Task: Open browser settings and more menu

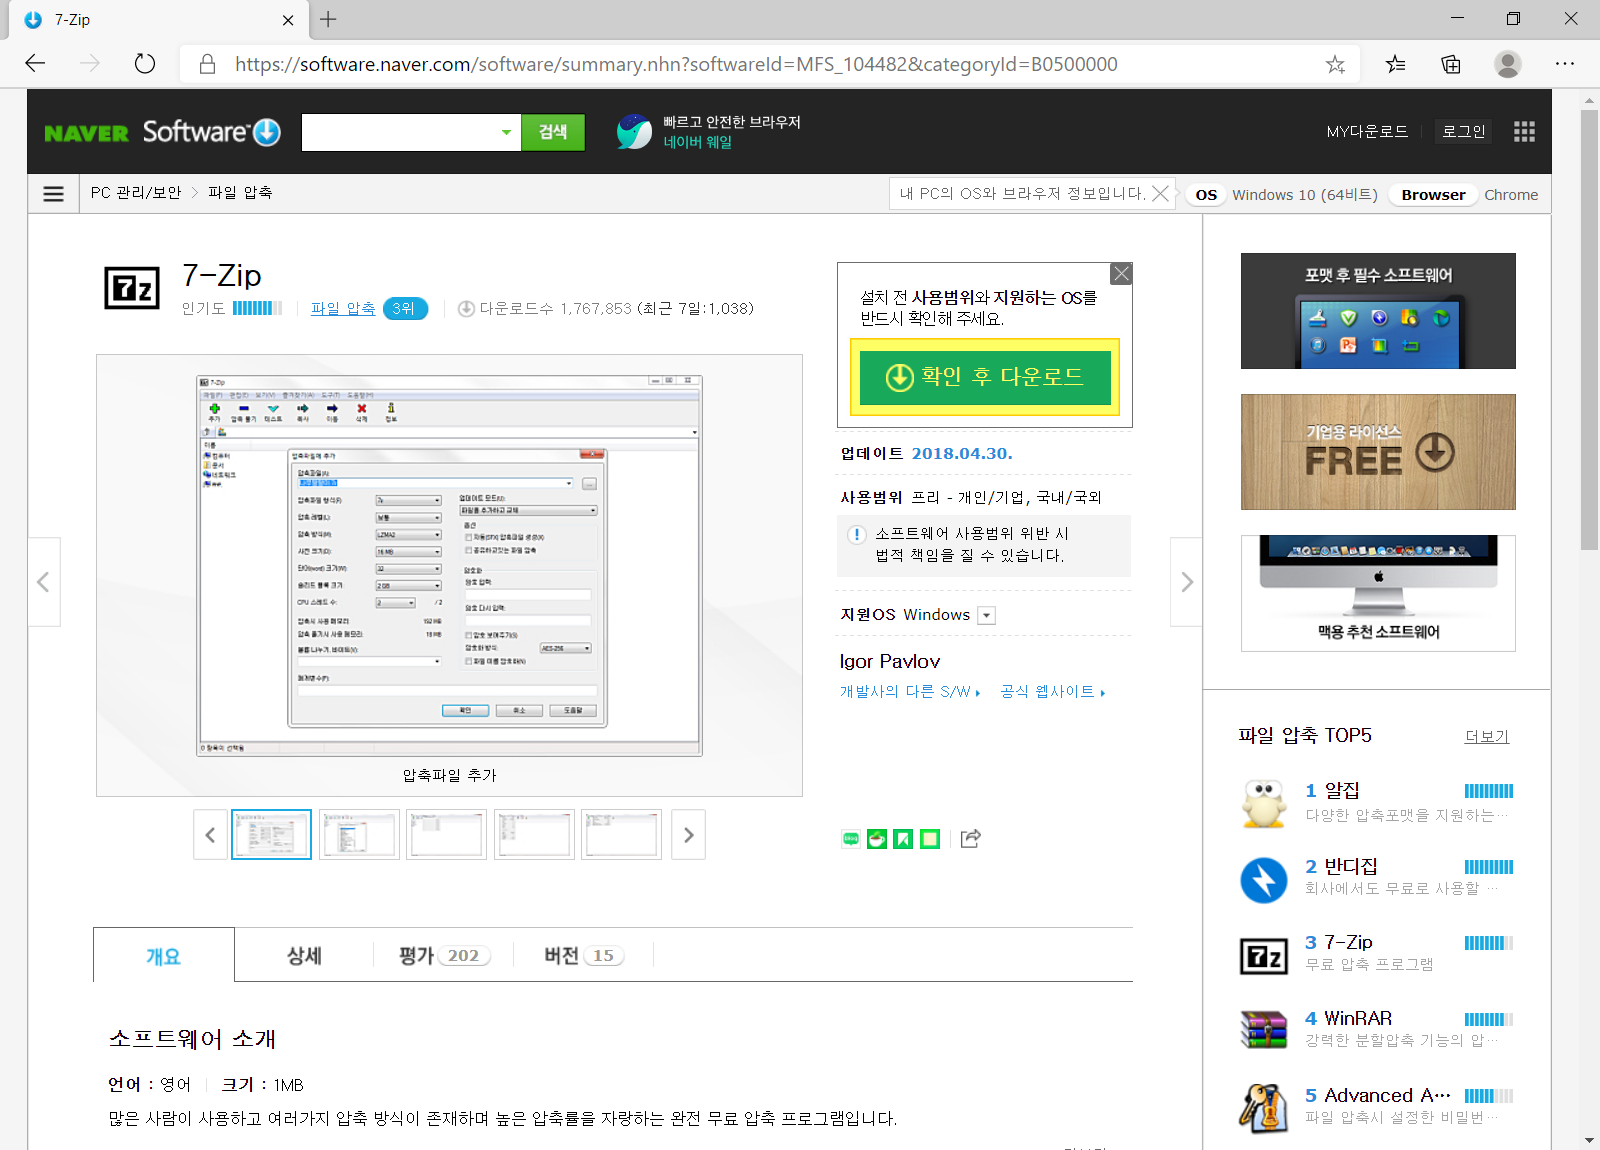Action: pyautogui.click(x=1565, y=64)
